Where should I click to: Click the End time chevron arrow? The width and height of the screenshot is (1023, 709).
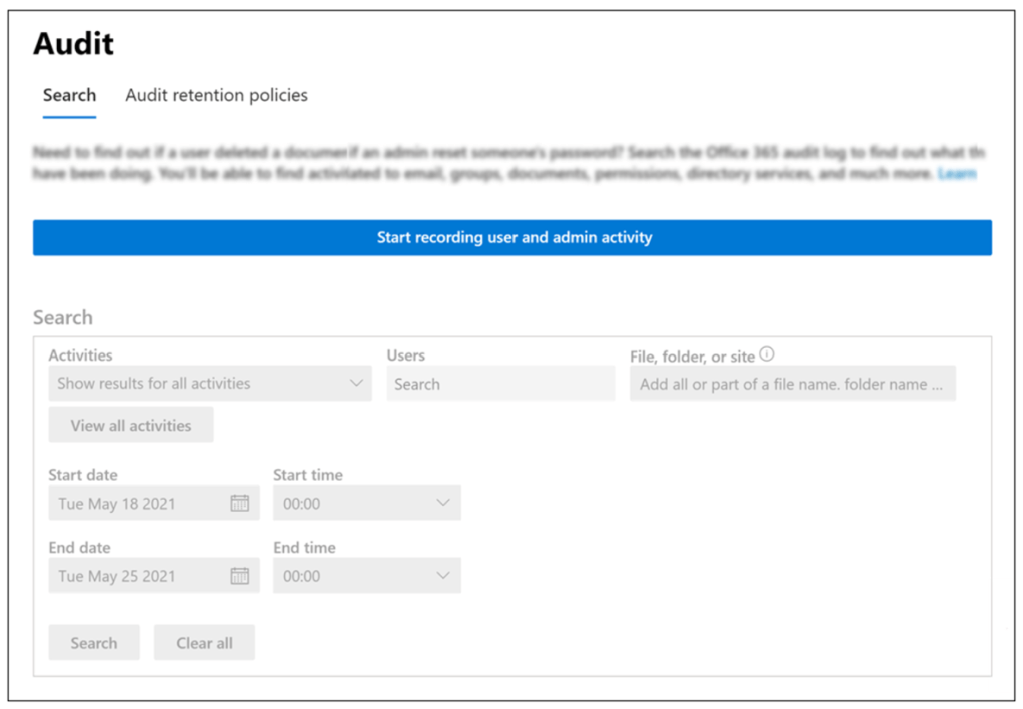coord(444,576)
